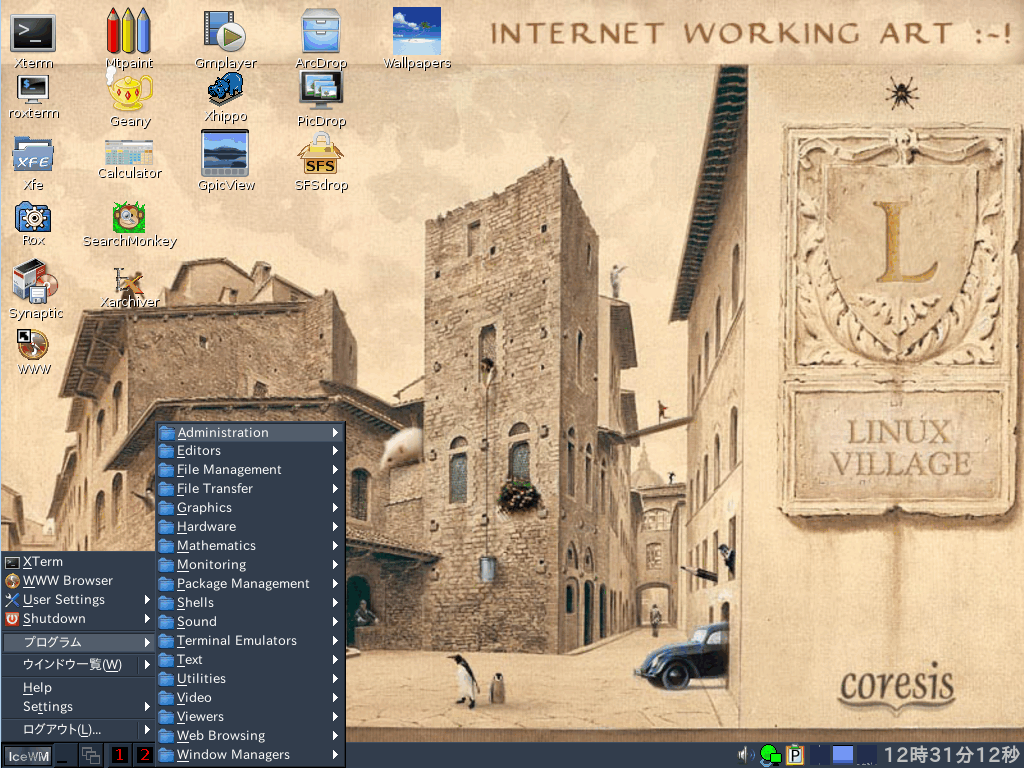Expand the Administration category

click(250, 432)
